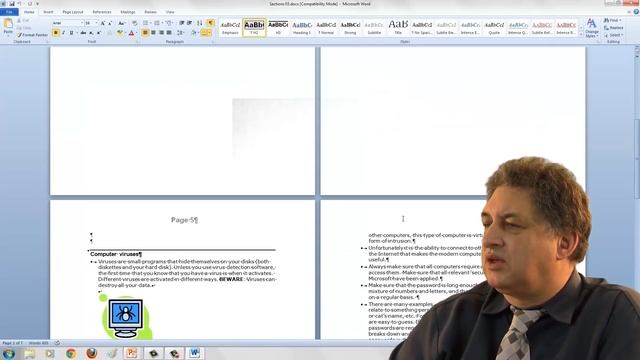640x360 pixels.
Task: Click the Find button
Action: (x=613, y=20)
